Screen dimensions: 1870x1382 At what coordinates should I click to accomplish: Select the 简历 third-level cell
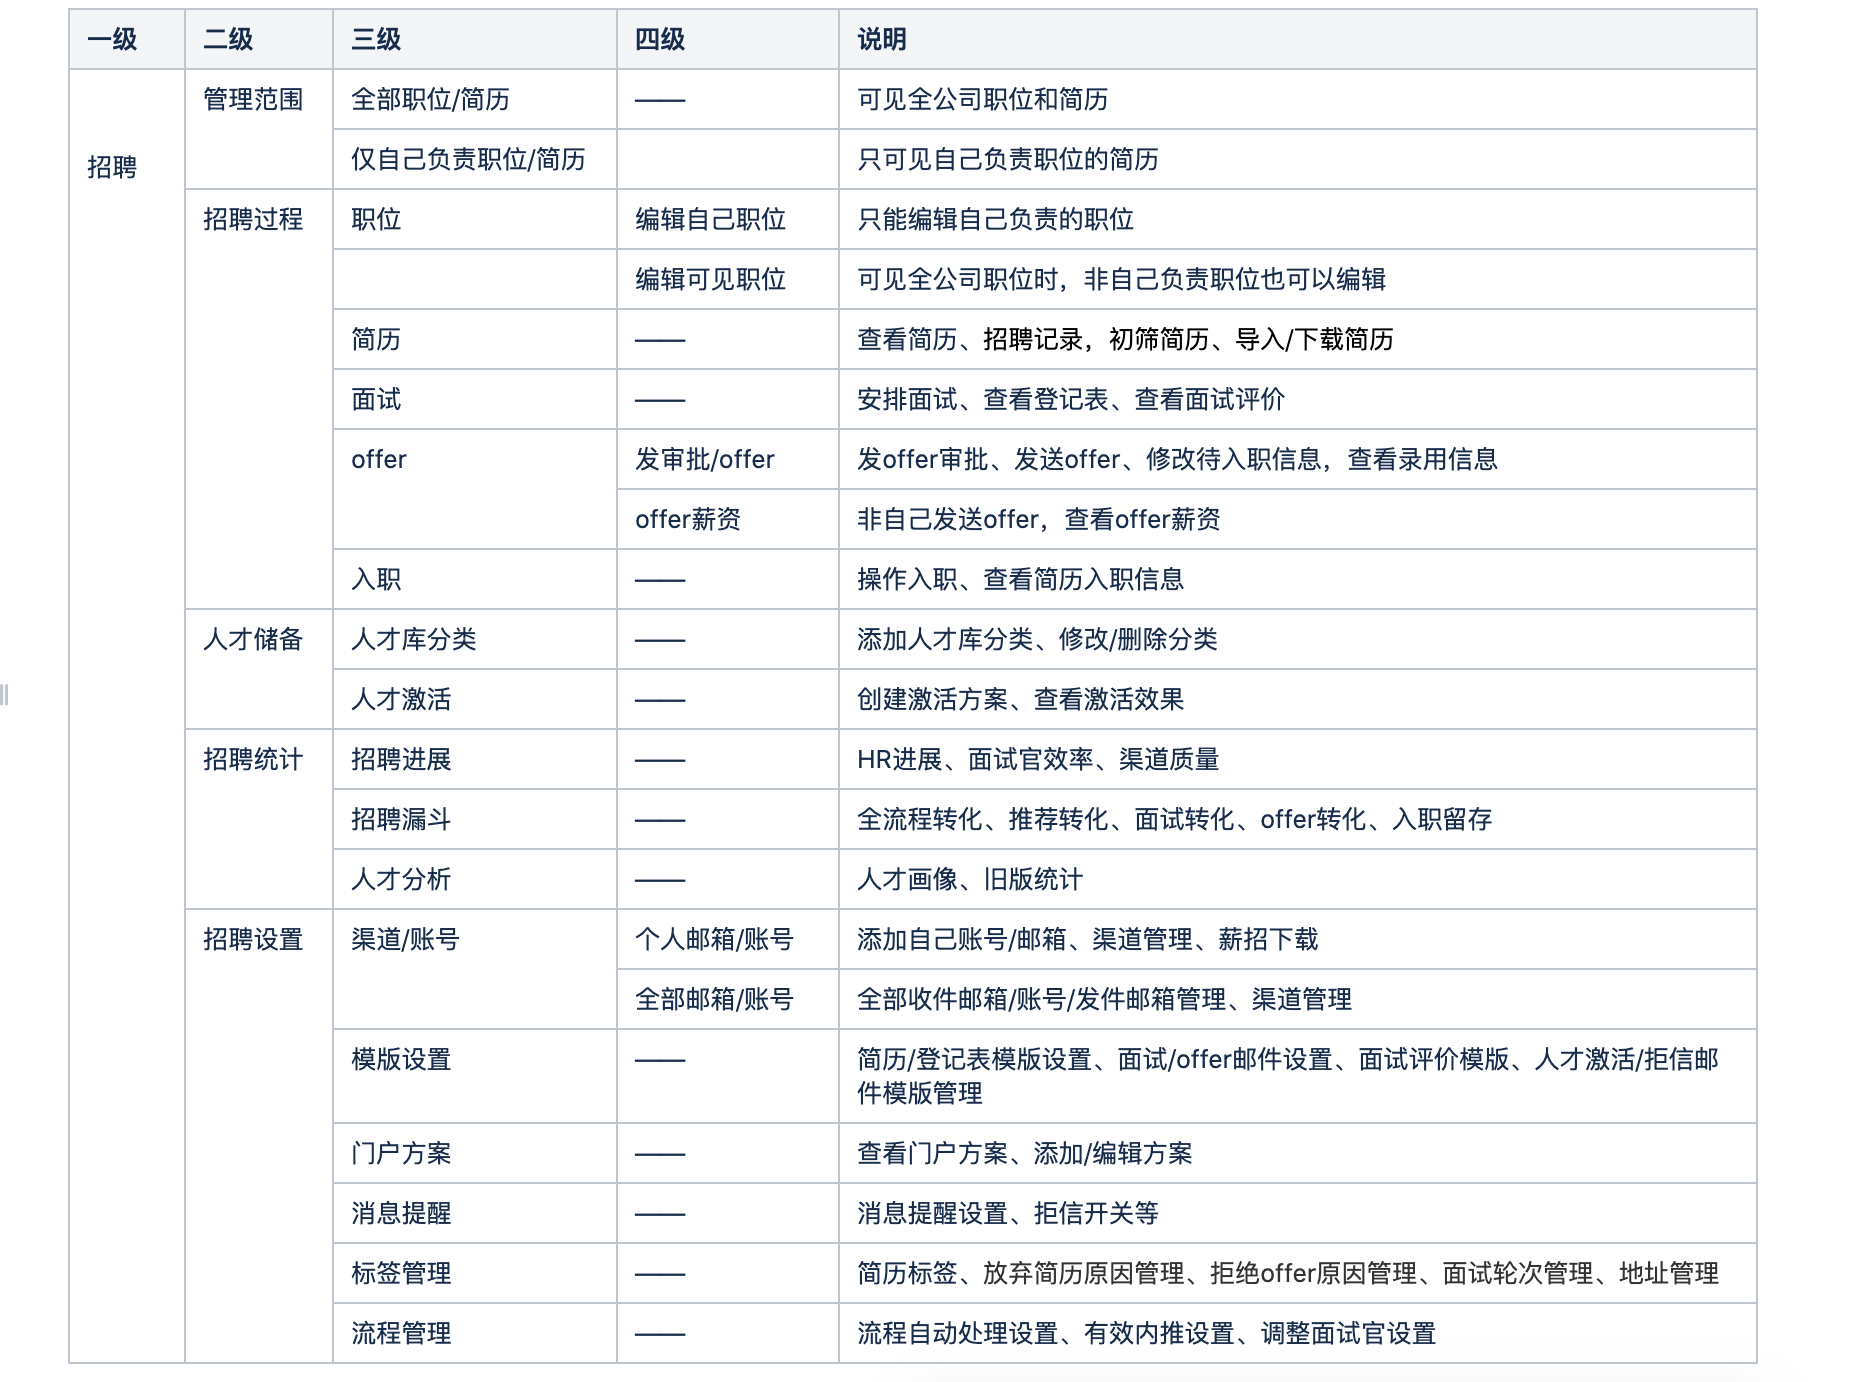coord(475,340)
